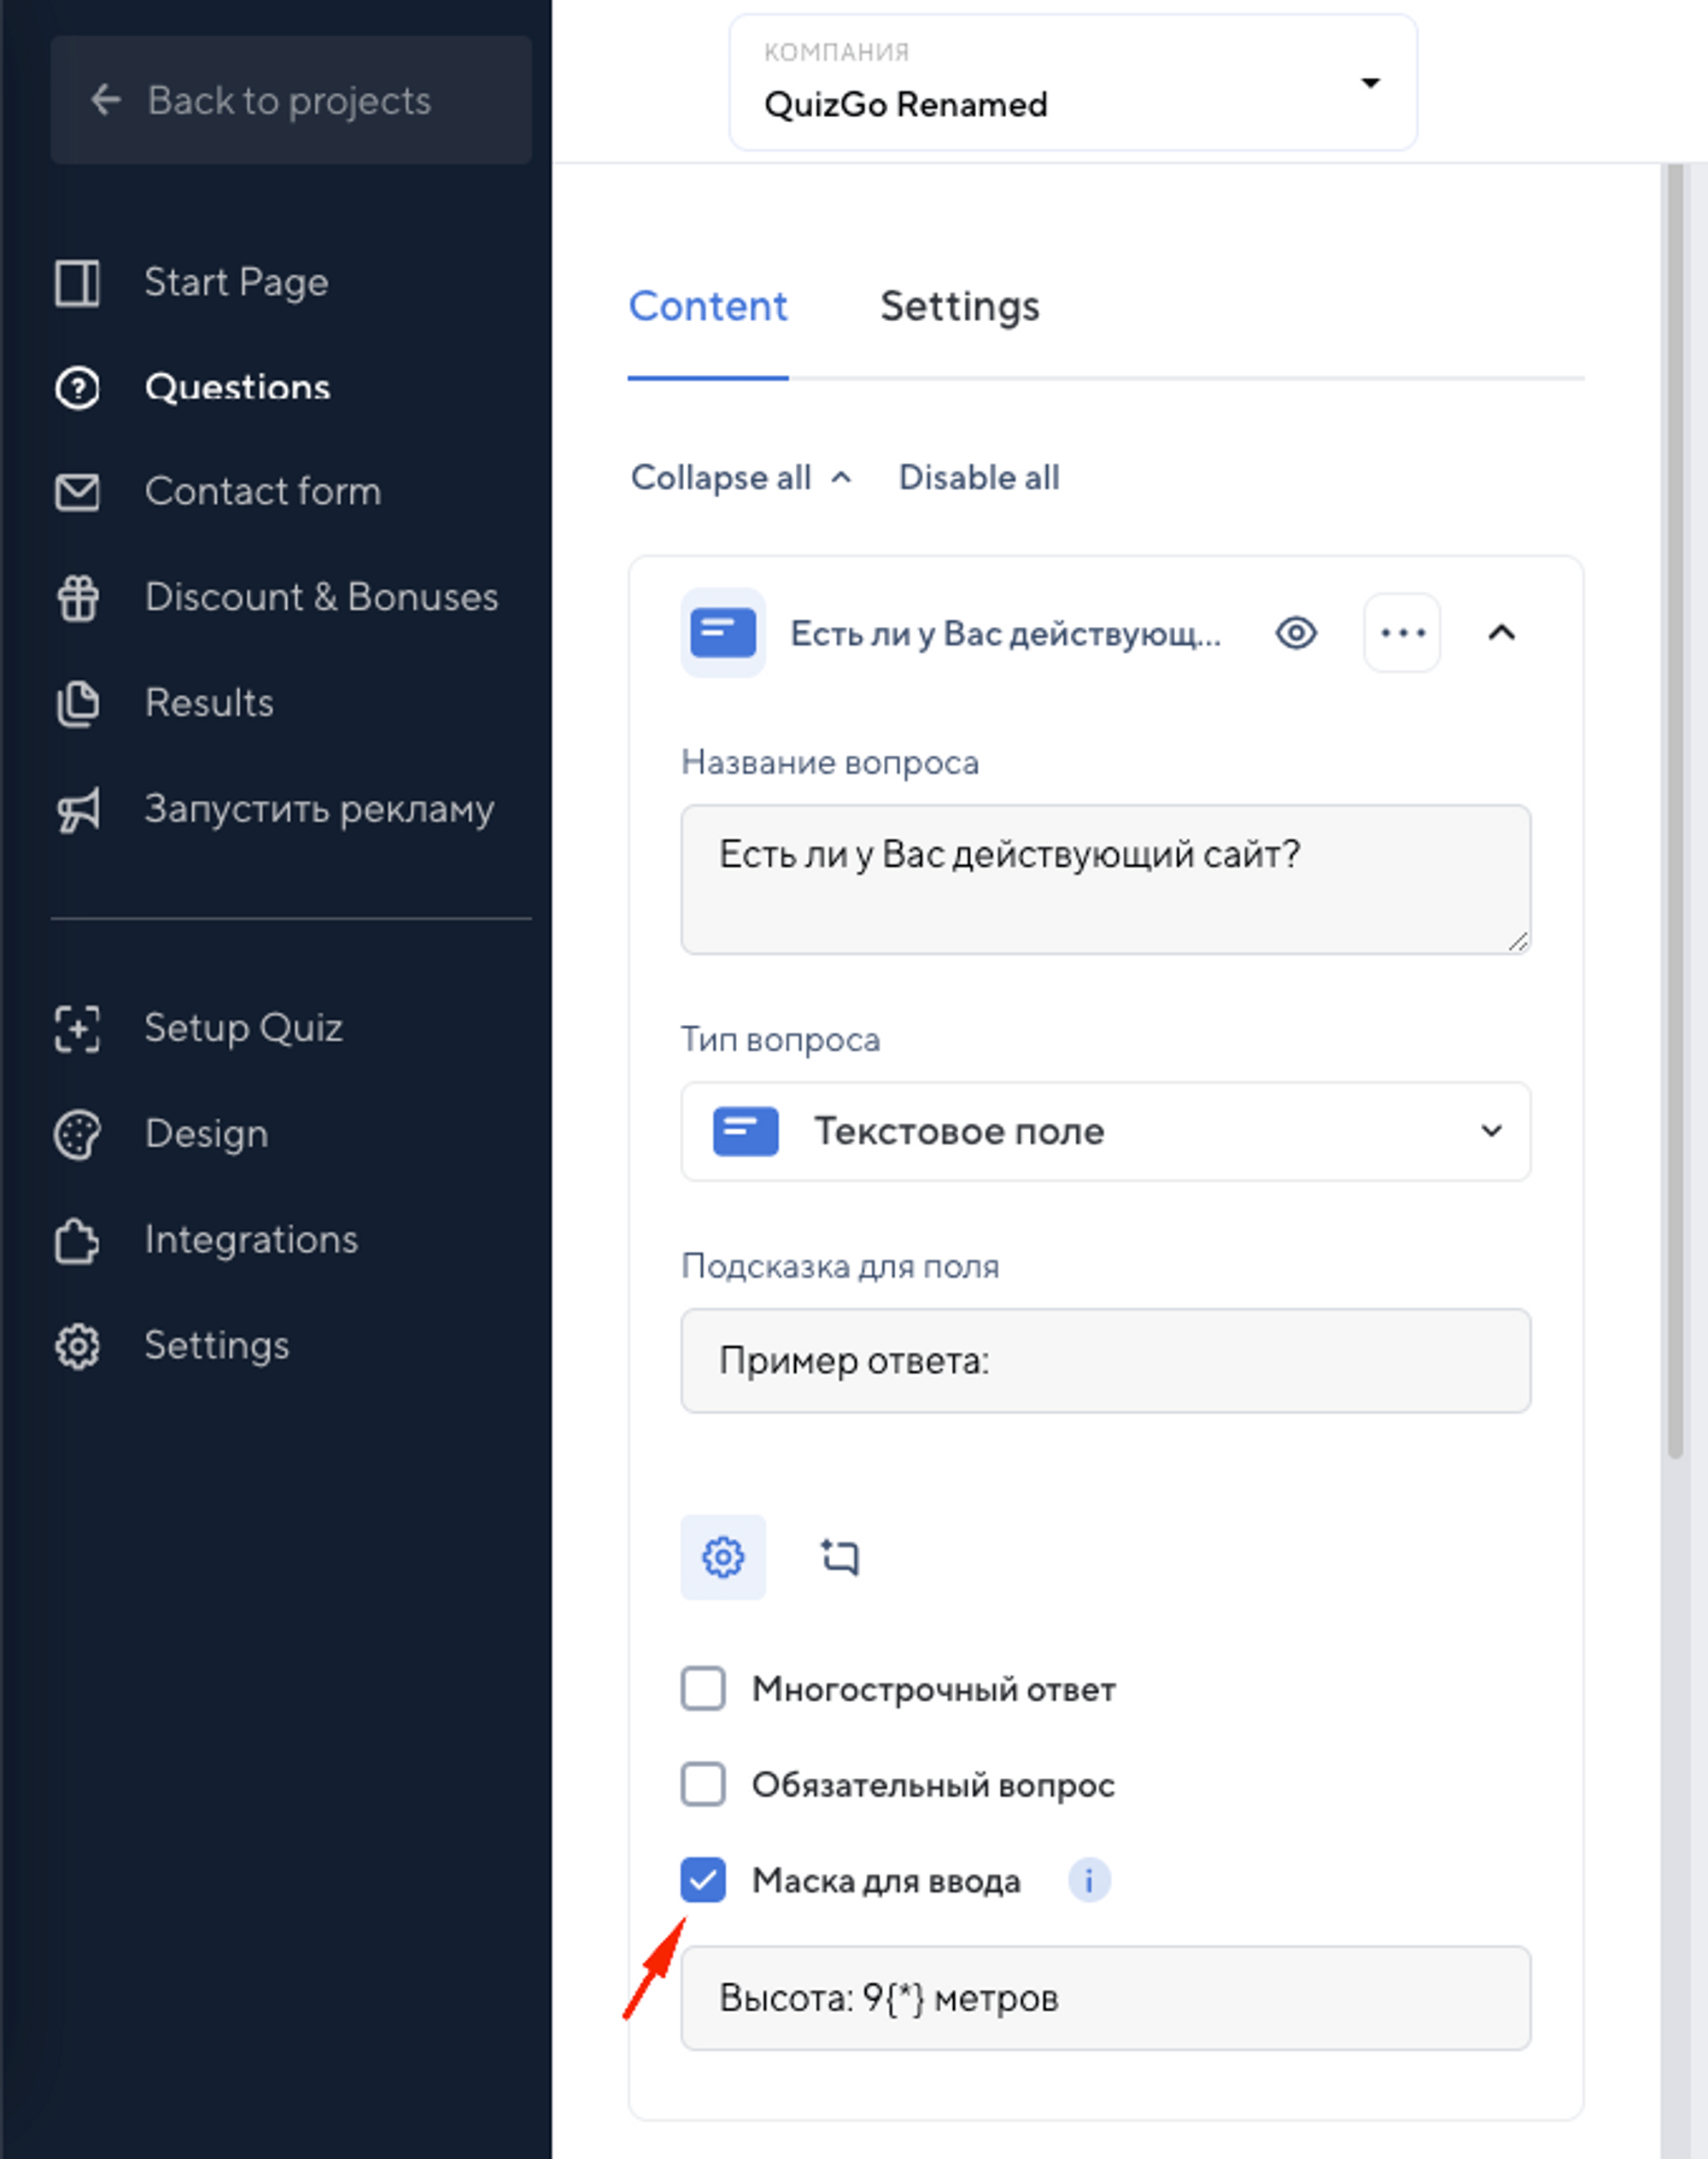Image resolution: width=1708 pixels, height=2159 pixels.
Task: Click the Подсказка для поля input field
Action: (x=1105, y=1361)
